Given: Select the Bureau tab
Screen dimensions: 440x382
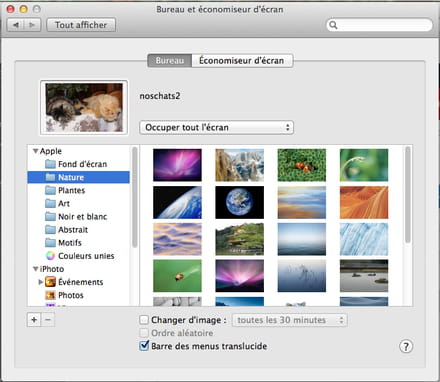Looking at the screenshot, I should (170, 61).
